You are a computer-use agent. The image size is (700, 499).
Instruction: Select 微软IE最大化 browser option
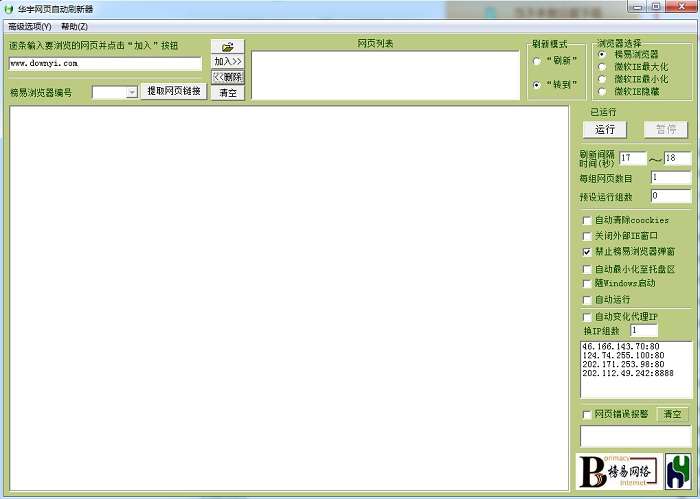click(602, 67)
